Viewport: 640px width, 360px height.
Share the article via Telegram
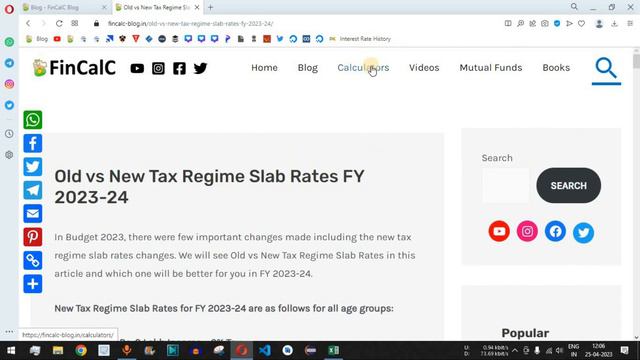click(33, 190)
